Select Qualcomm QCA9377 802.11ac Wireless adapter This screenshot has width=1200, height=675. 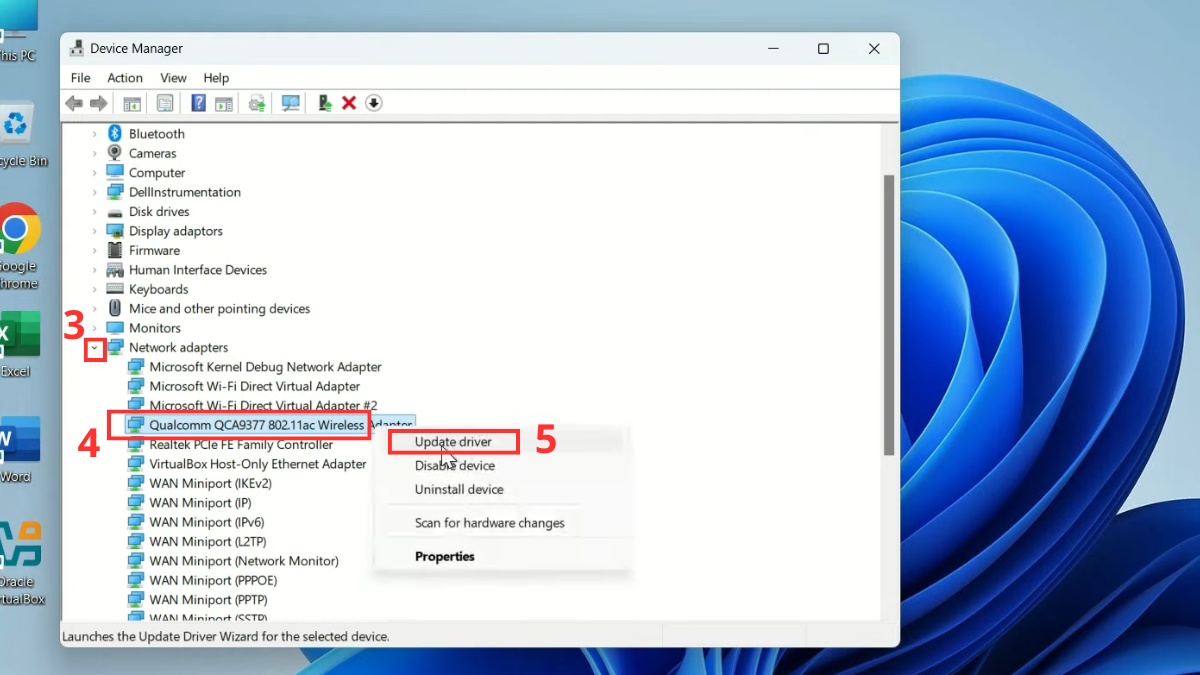click(x=270, y=425)
